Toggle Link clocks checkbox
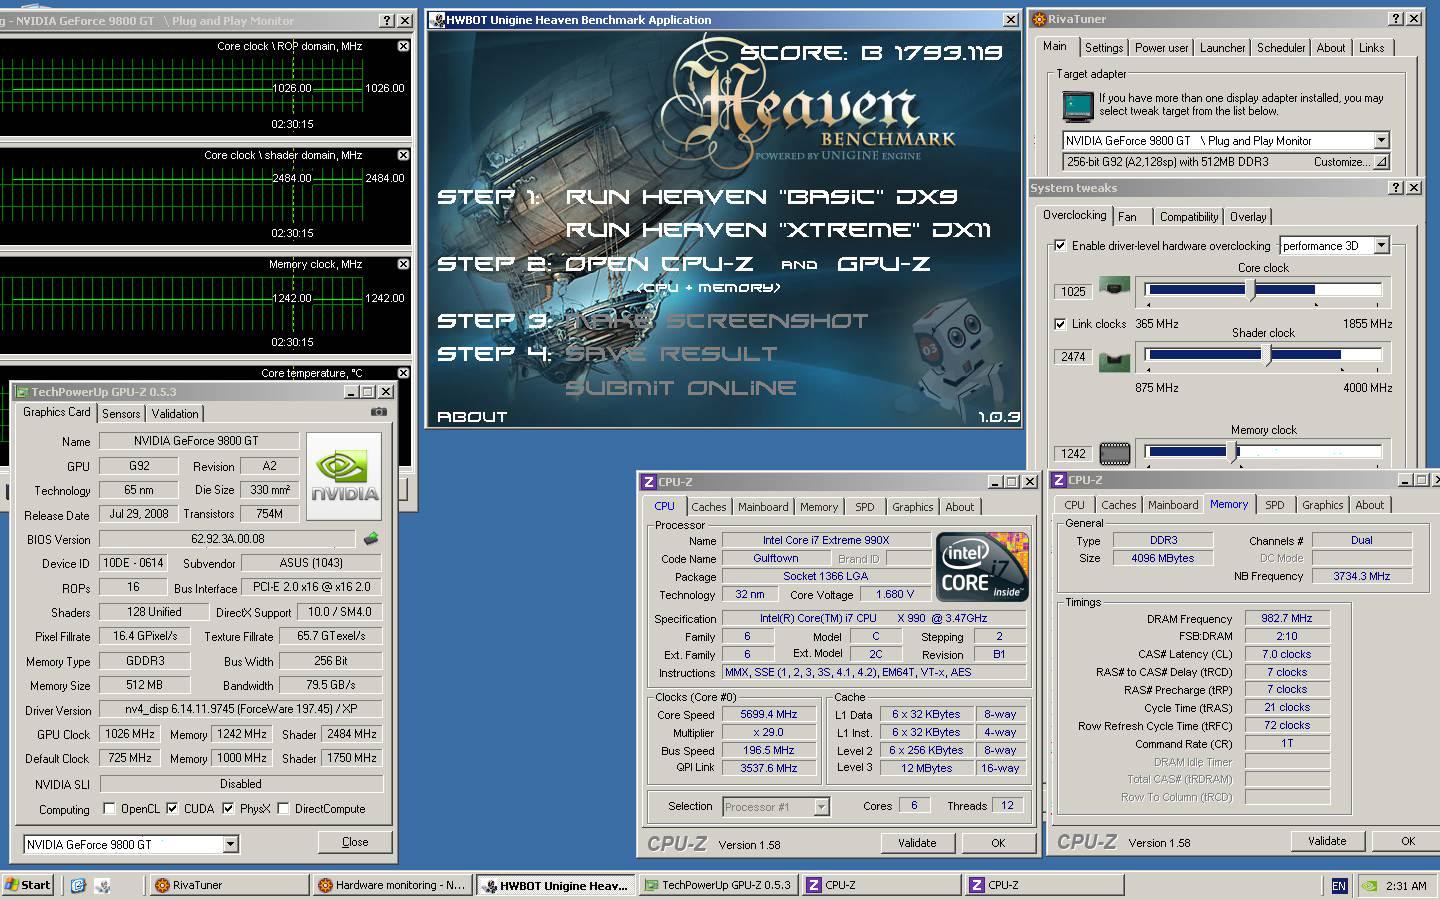The width and height of the screenshot is (1440, 900). [1060, 324]
